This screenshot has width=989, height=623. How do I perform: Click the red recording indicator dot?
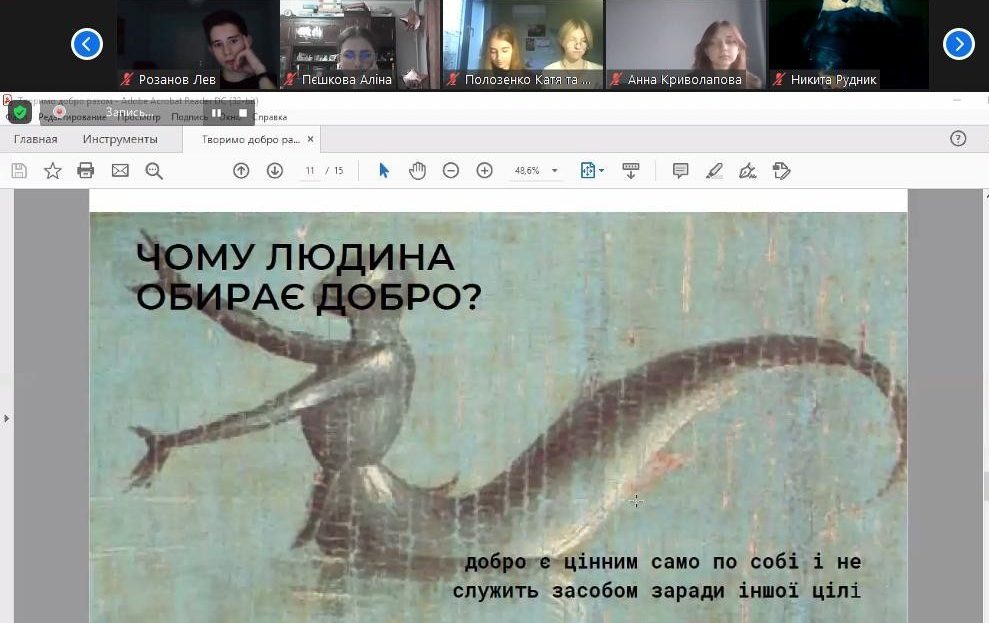(x=59, y=112)
